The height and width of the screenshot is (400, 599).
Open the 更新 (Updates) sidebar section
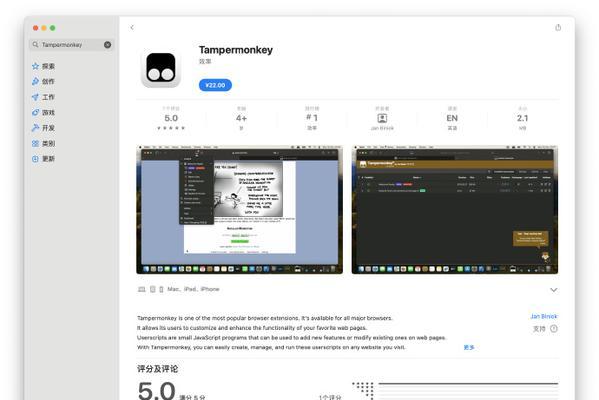[x=44, y=159]
